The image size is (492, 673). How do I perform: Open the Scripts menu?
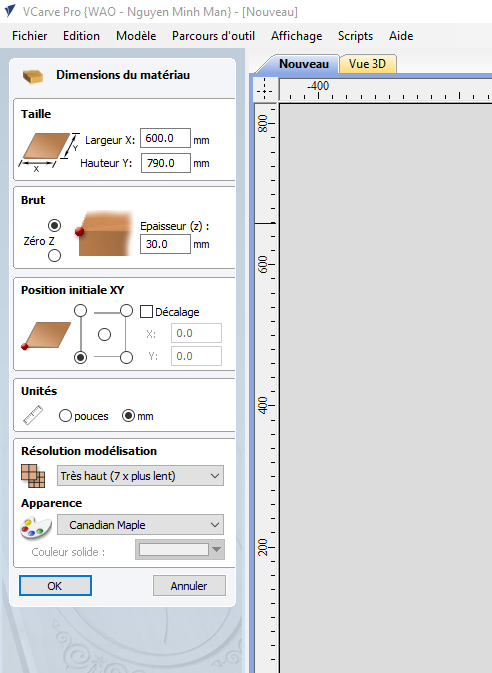(355, 36)
